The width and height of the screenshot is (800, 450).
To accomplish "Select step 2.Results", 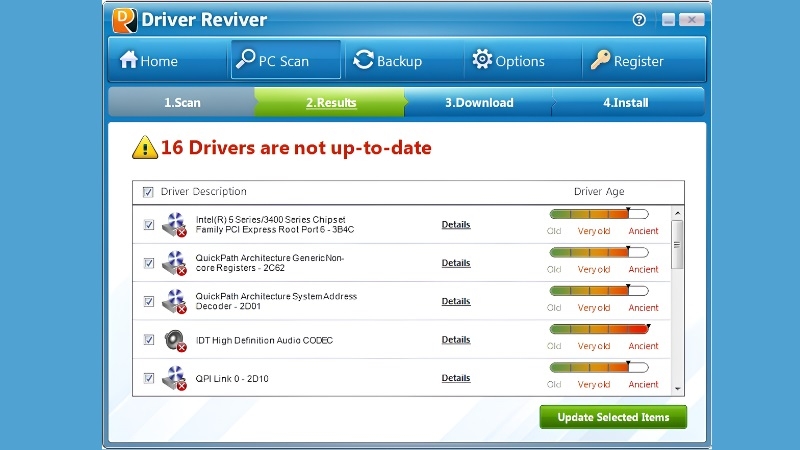I will pyautogui.click(x=331, y=103).
